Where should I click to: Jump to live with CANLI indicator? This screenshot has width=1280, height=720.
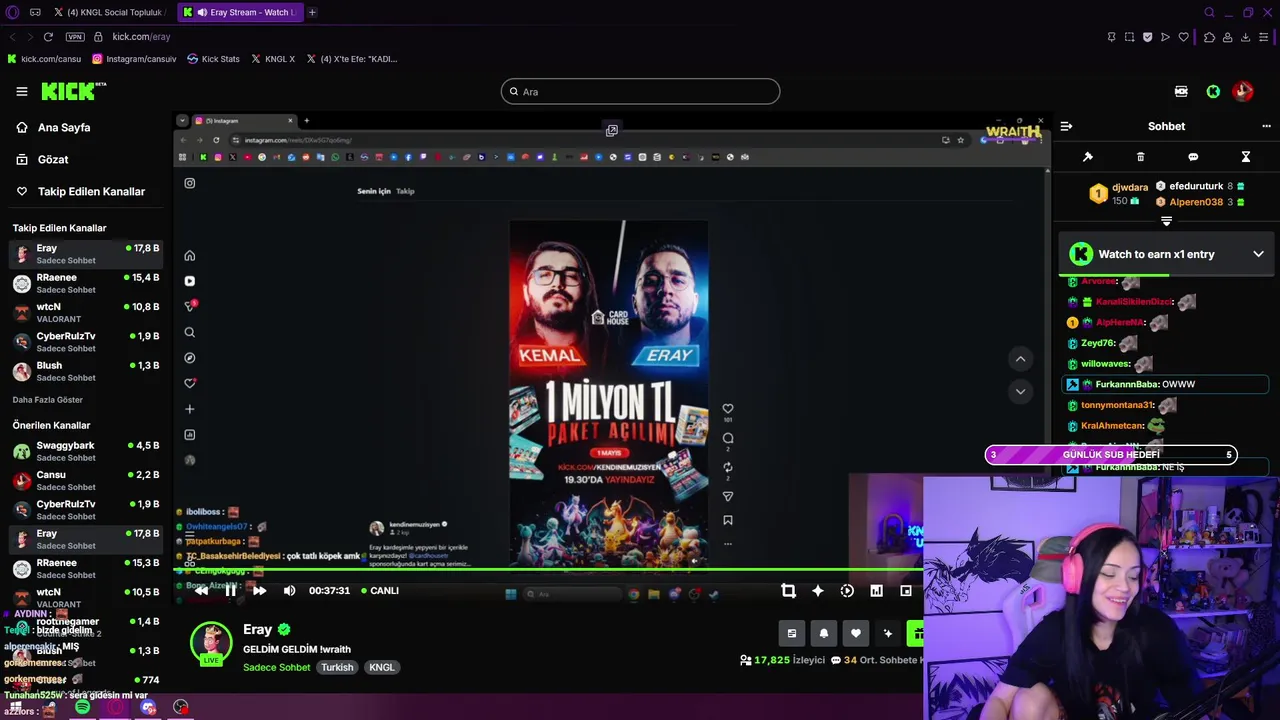click(380, 591)
